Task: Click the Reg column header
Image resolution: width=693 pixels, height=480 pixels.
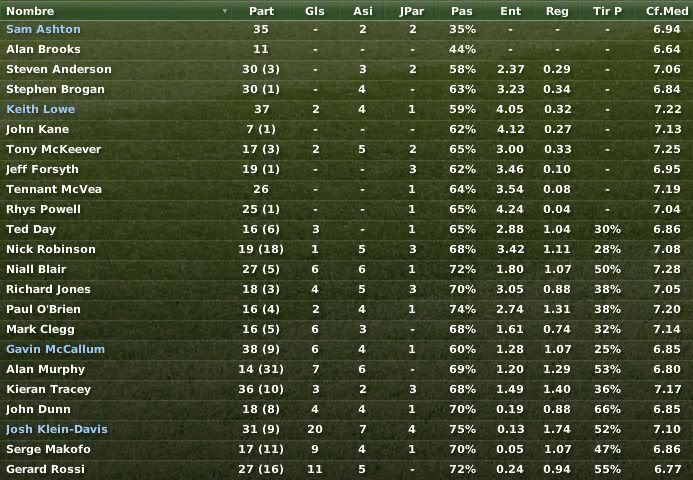Action: tap(557, 11)
